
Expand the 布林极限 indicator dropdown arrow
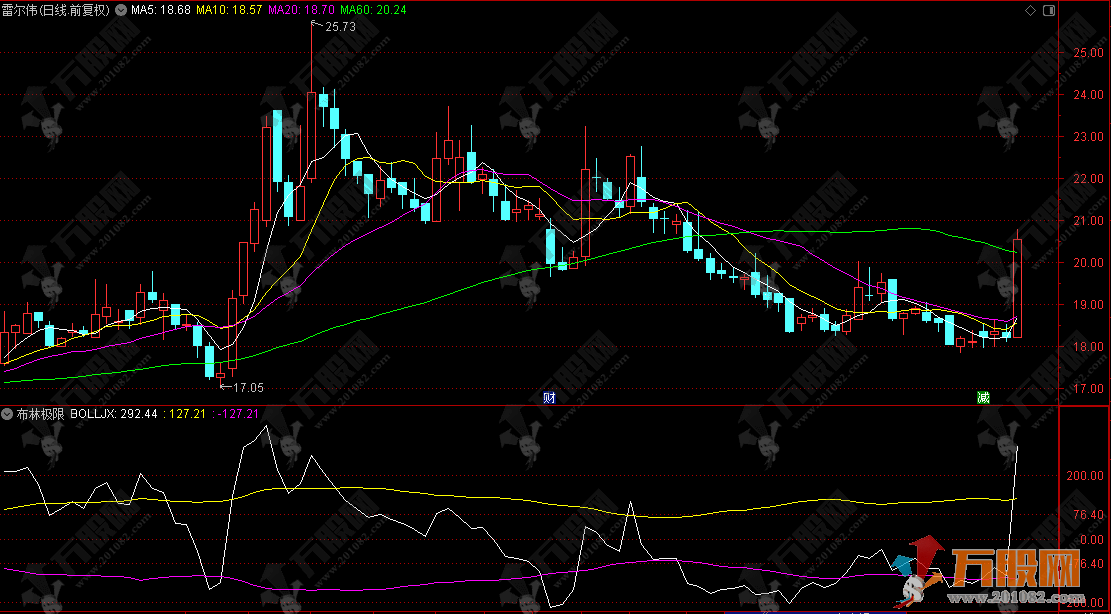point(7,412)
